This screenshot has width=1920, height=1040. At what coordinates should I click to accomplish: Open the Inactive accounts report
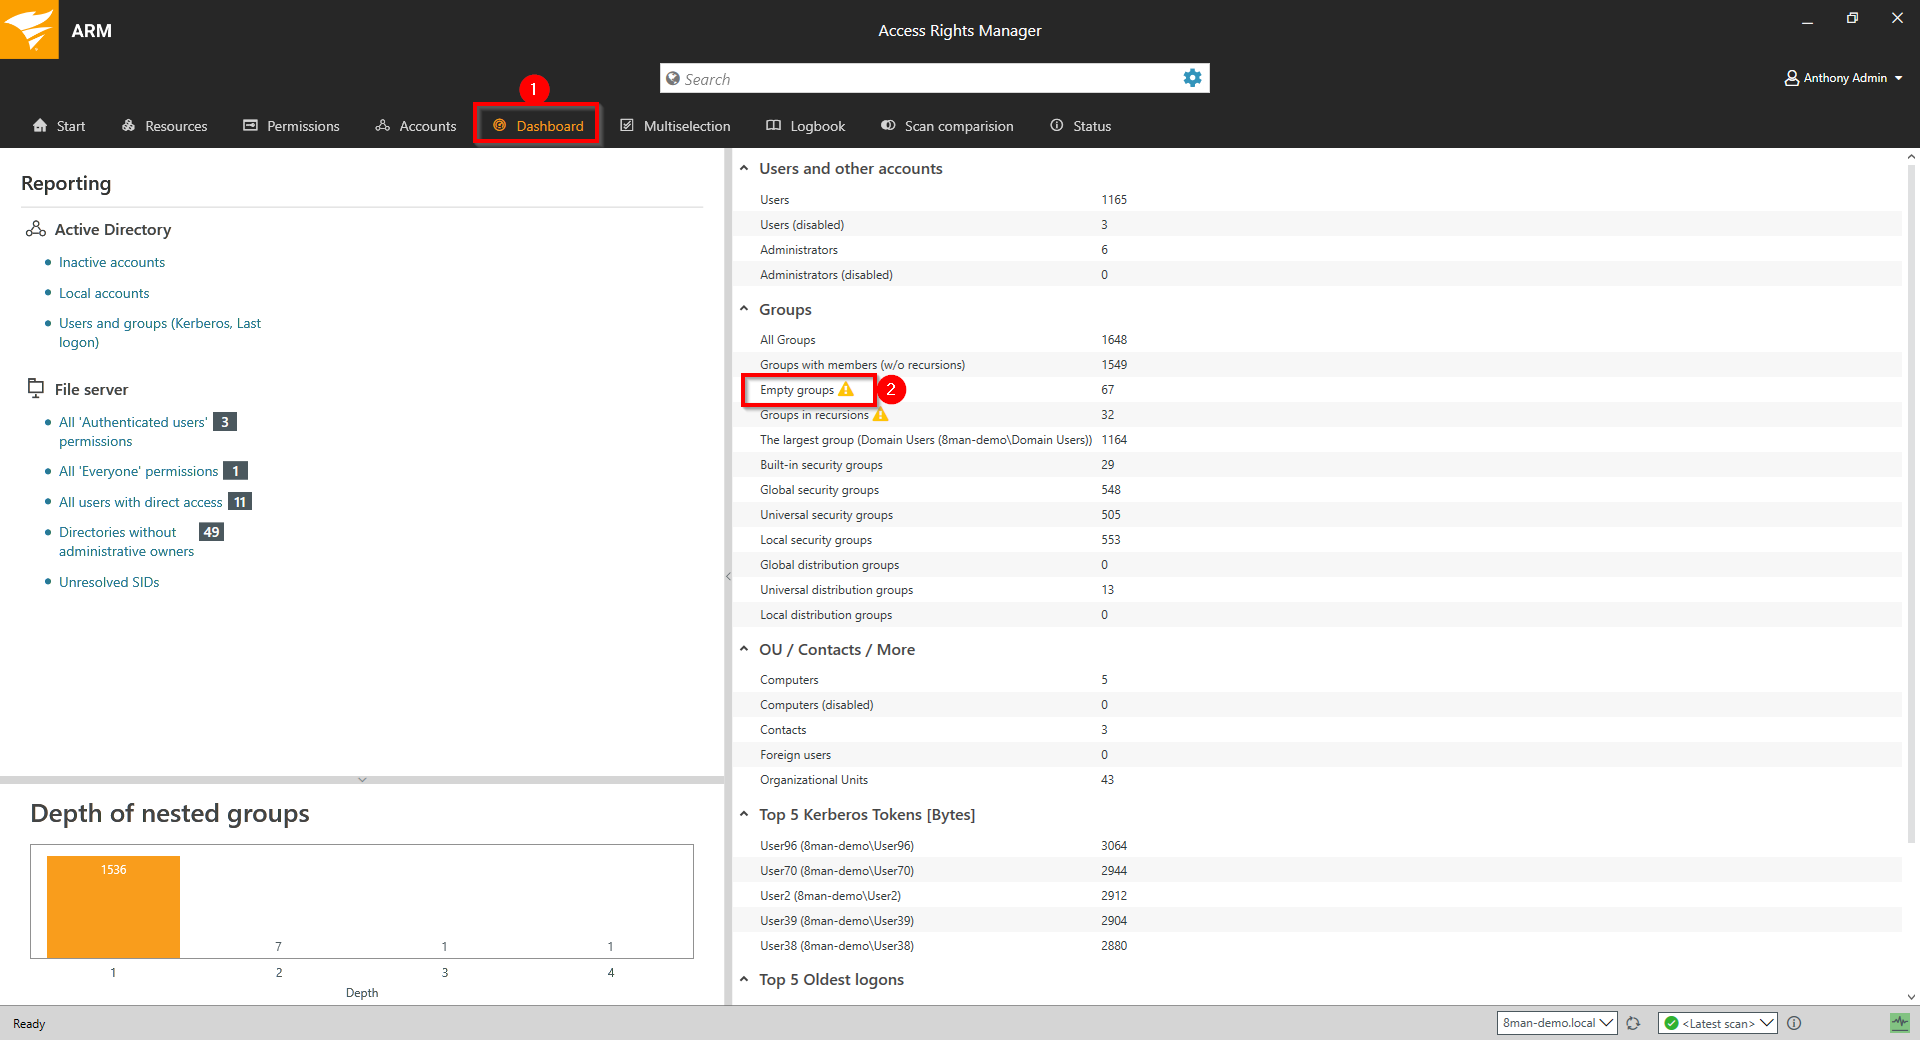pos(112,262)
